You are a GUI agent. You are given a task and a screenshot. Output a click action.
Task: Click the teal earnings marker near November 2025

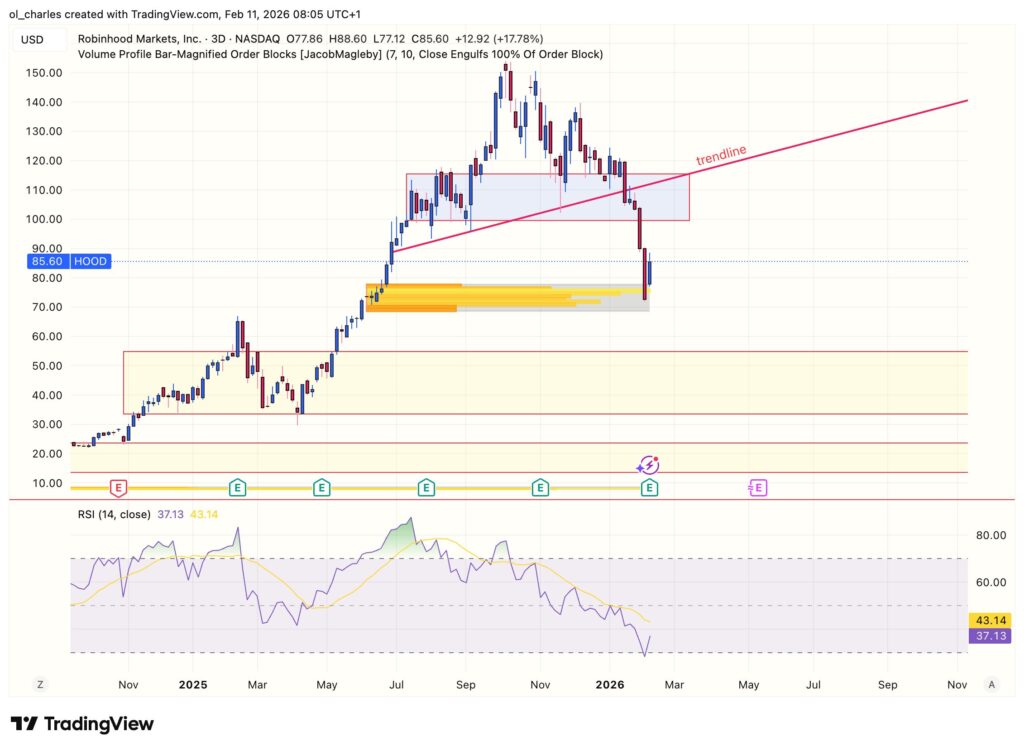tap(540, 488)
